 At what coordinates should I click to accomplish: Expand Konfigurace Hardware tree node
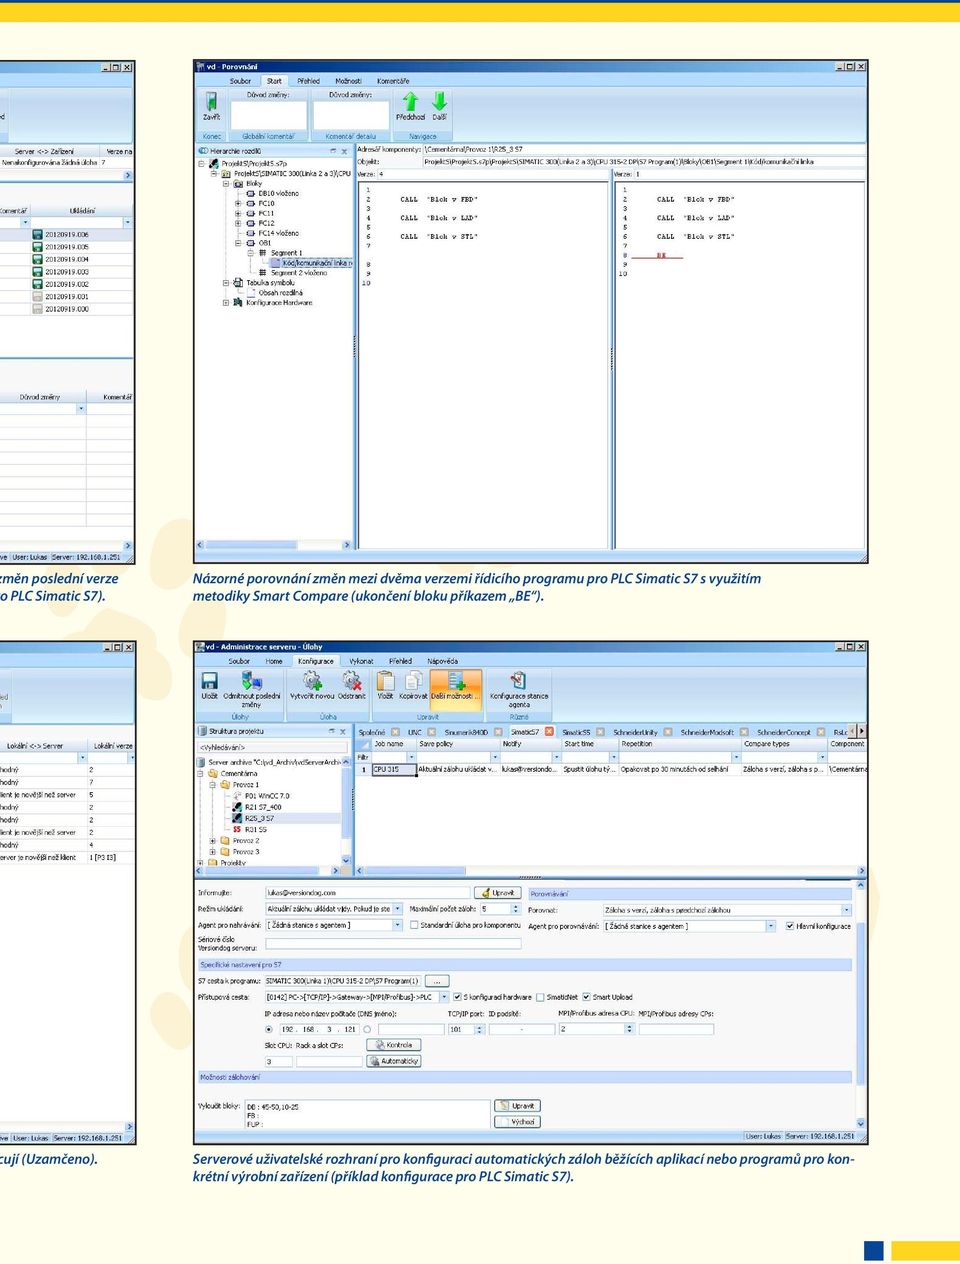pyautogui.click(x=226, y=302)
